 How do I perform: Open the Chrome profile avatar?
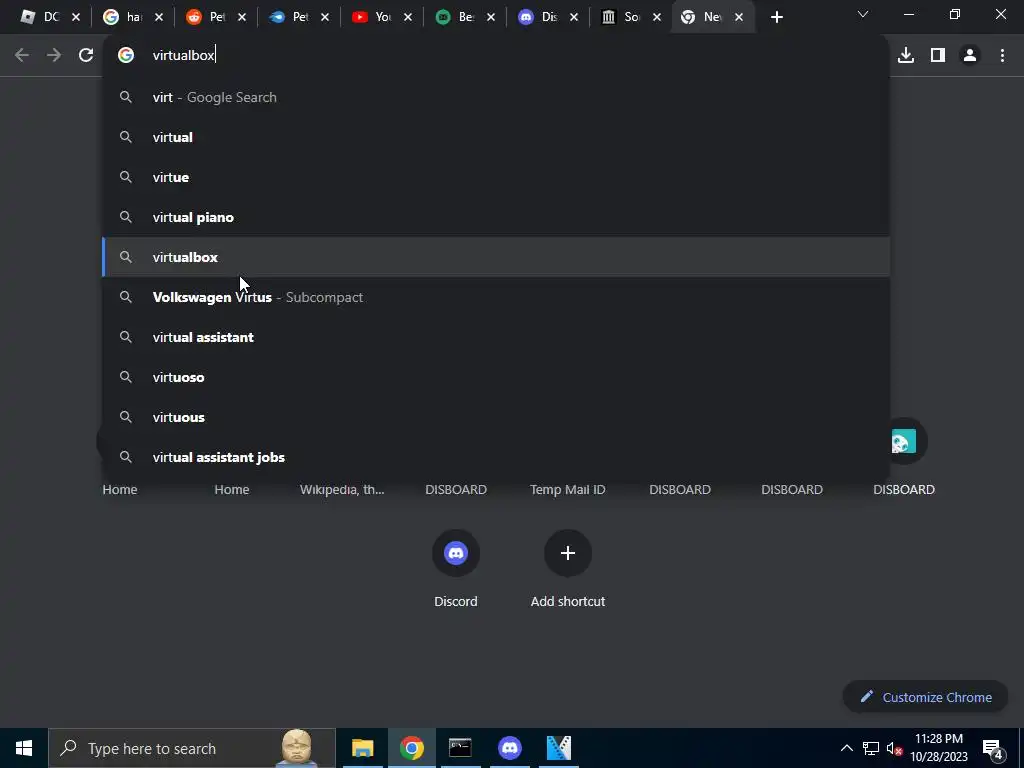(x=970, y=56)
